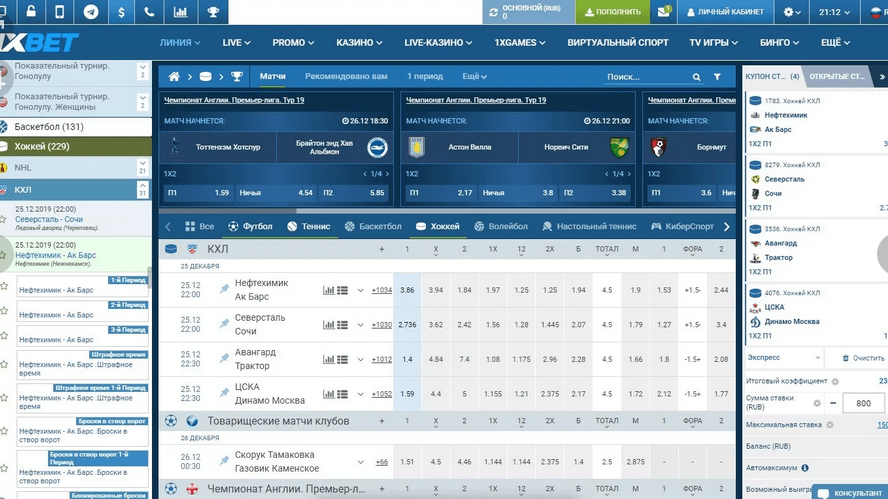This screenshot has width=888, height=499.
Task: Pin the Авангард - Трактор match
Action: point(224,359)
